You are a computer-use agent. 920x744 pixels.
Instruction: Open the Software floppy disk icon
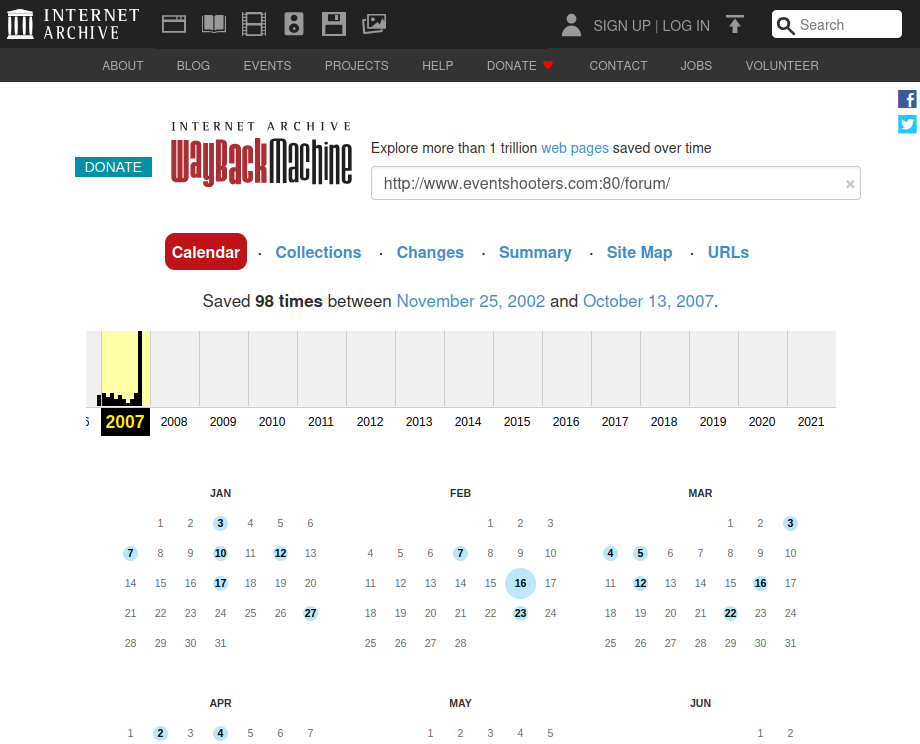tap(334, 25)
